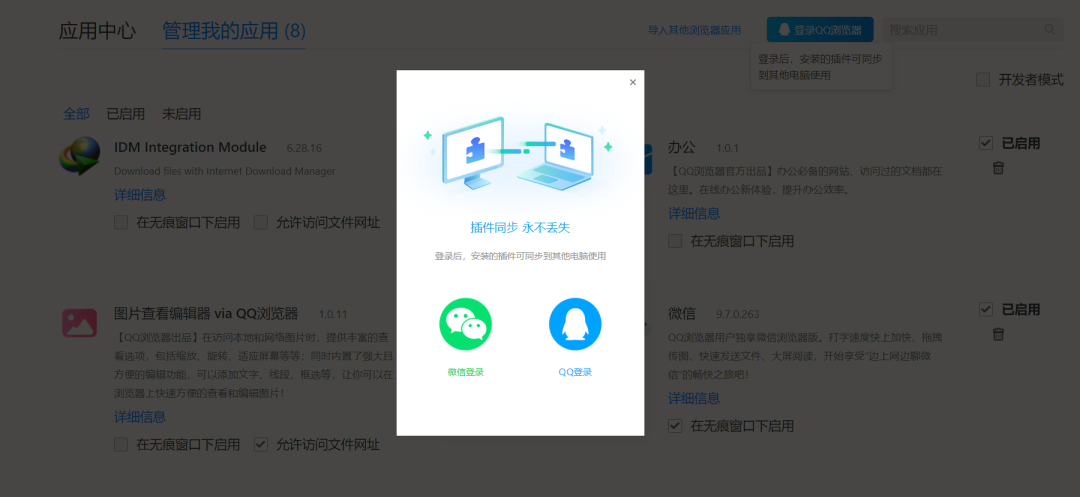Close the plugin sync login dialog
Screen dimensions: 1080x497
point(633,82)
